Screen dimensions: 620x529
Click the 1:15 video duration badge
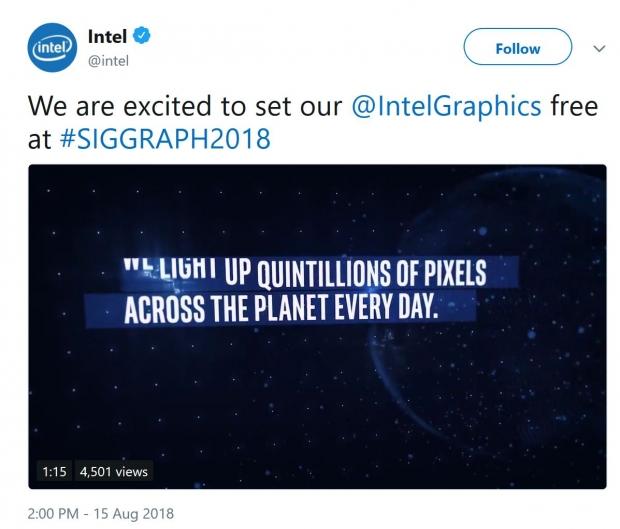coord(55,471)
